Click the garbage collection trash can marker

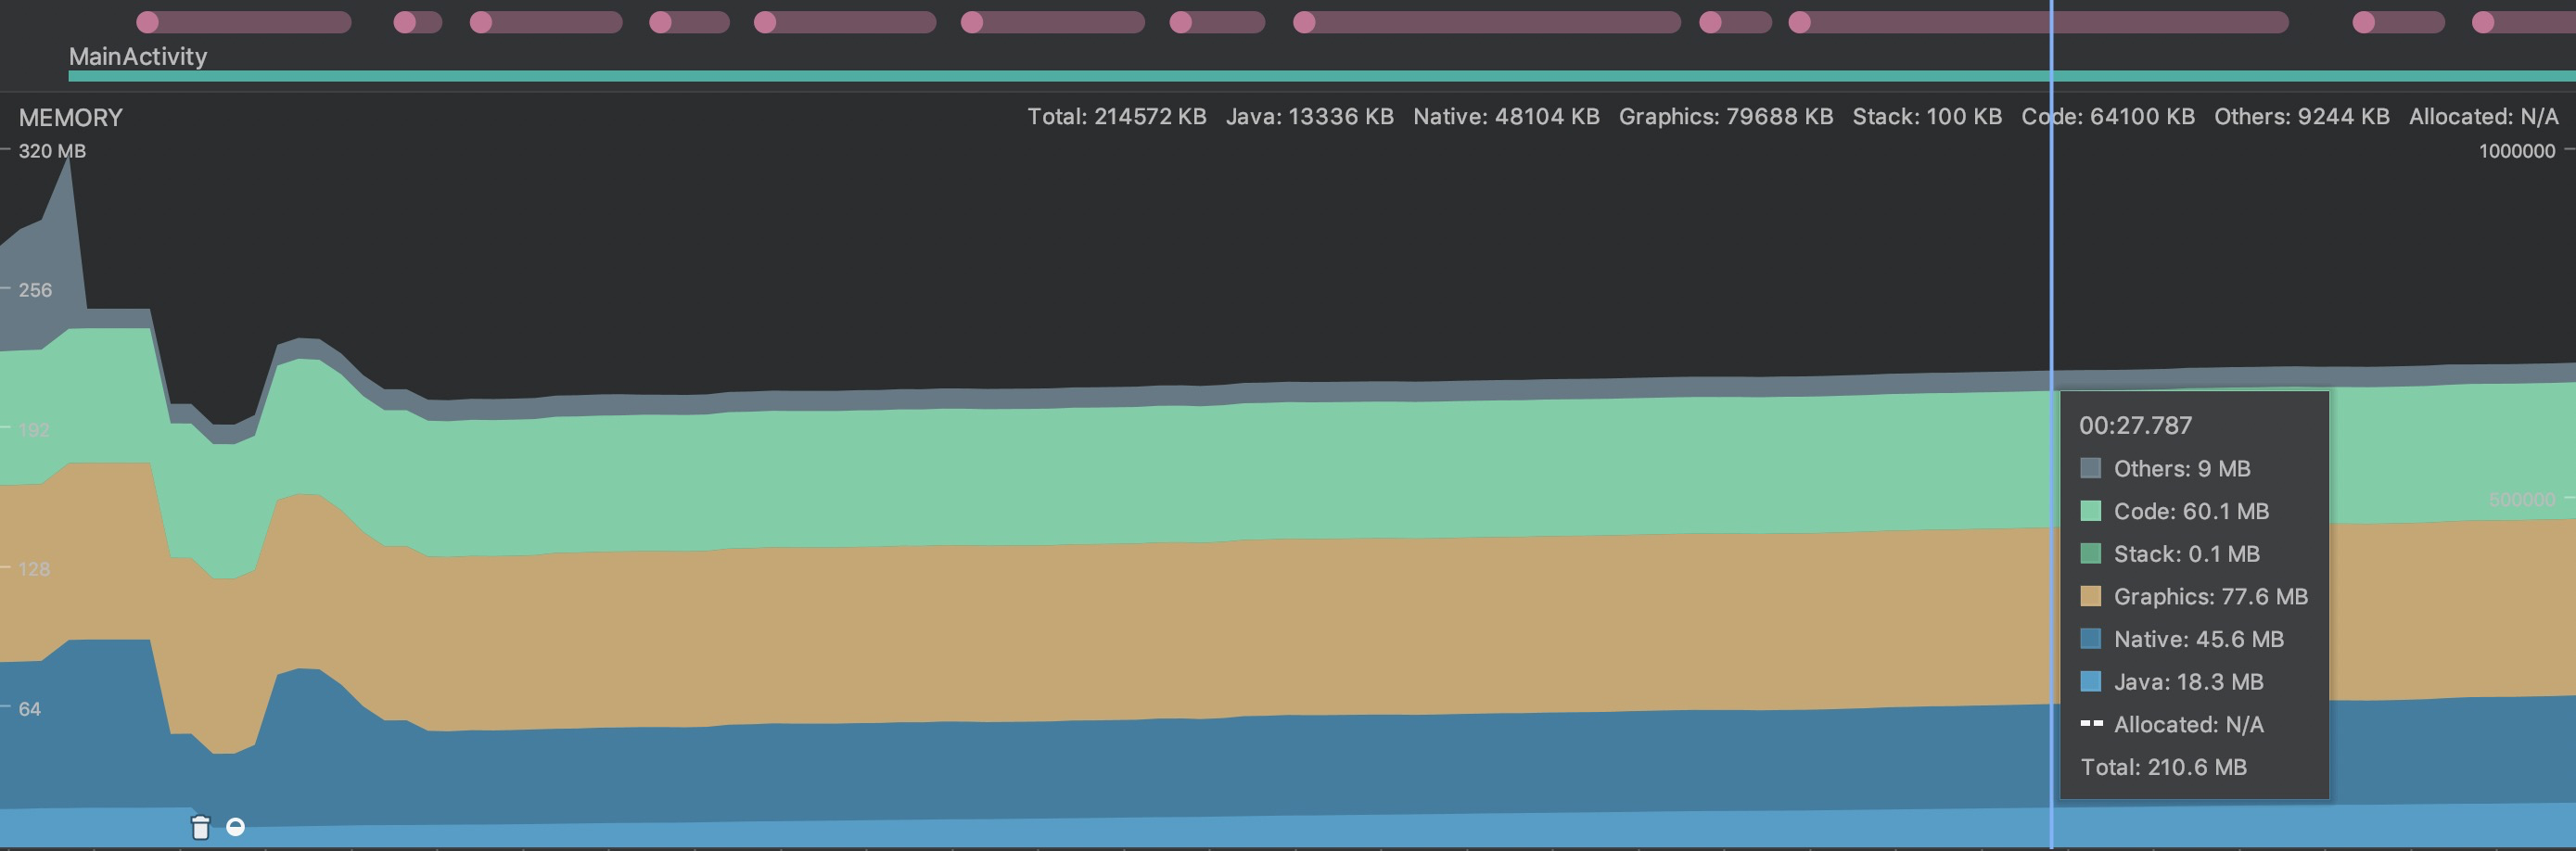200,827
